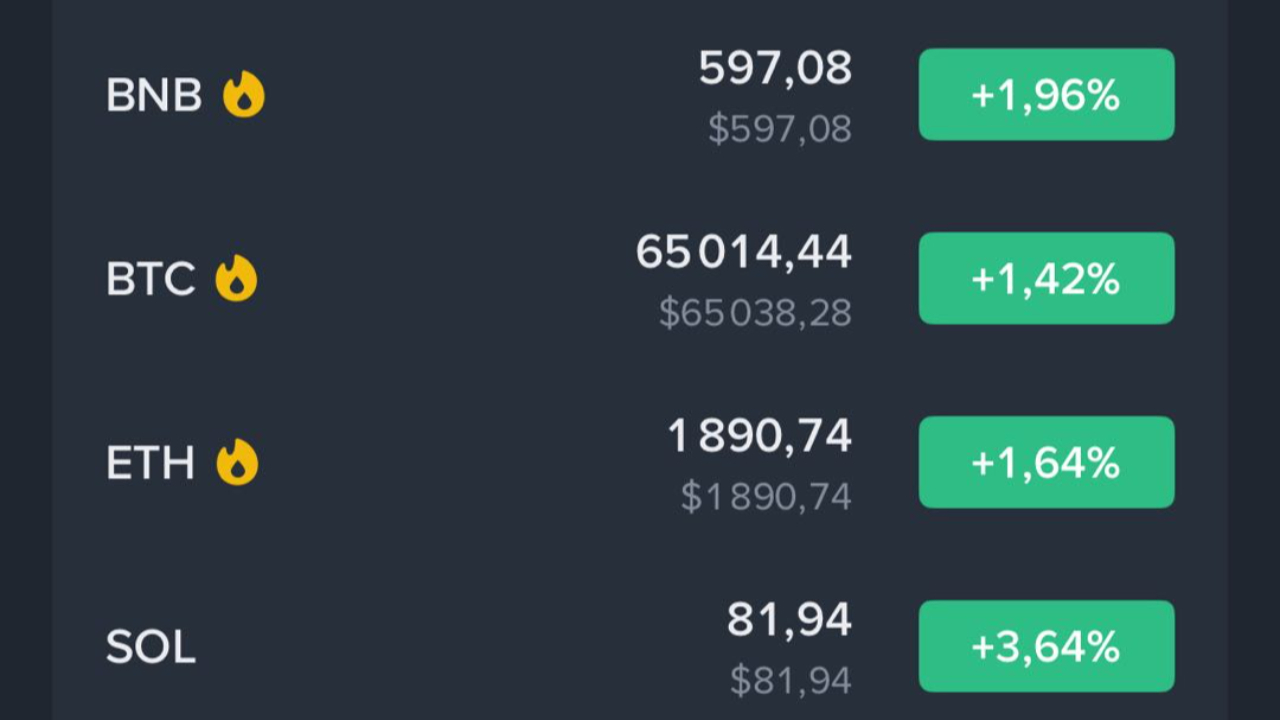This screenshot has height=720, width=1280.
Task: Click empty SOL row space between name and price
Action: point(450,647)
